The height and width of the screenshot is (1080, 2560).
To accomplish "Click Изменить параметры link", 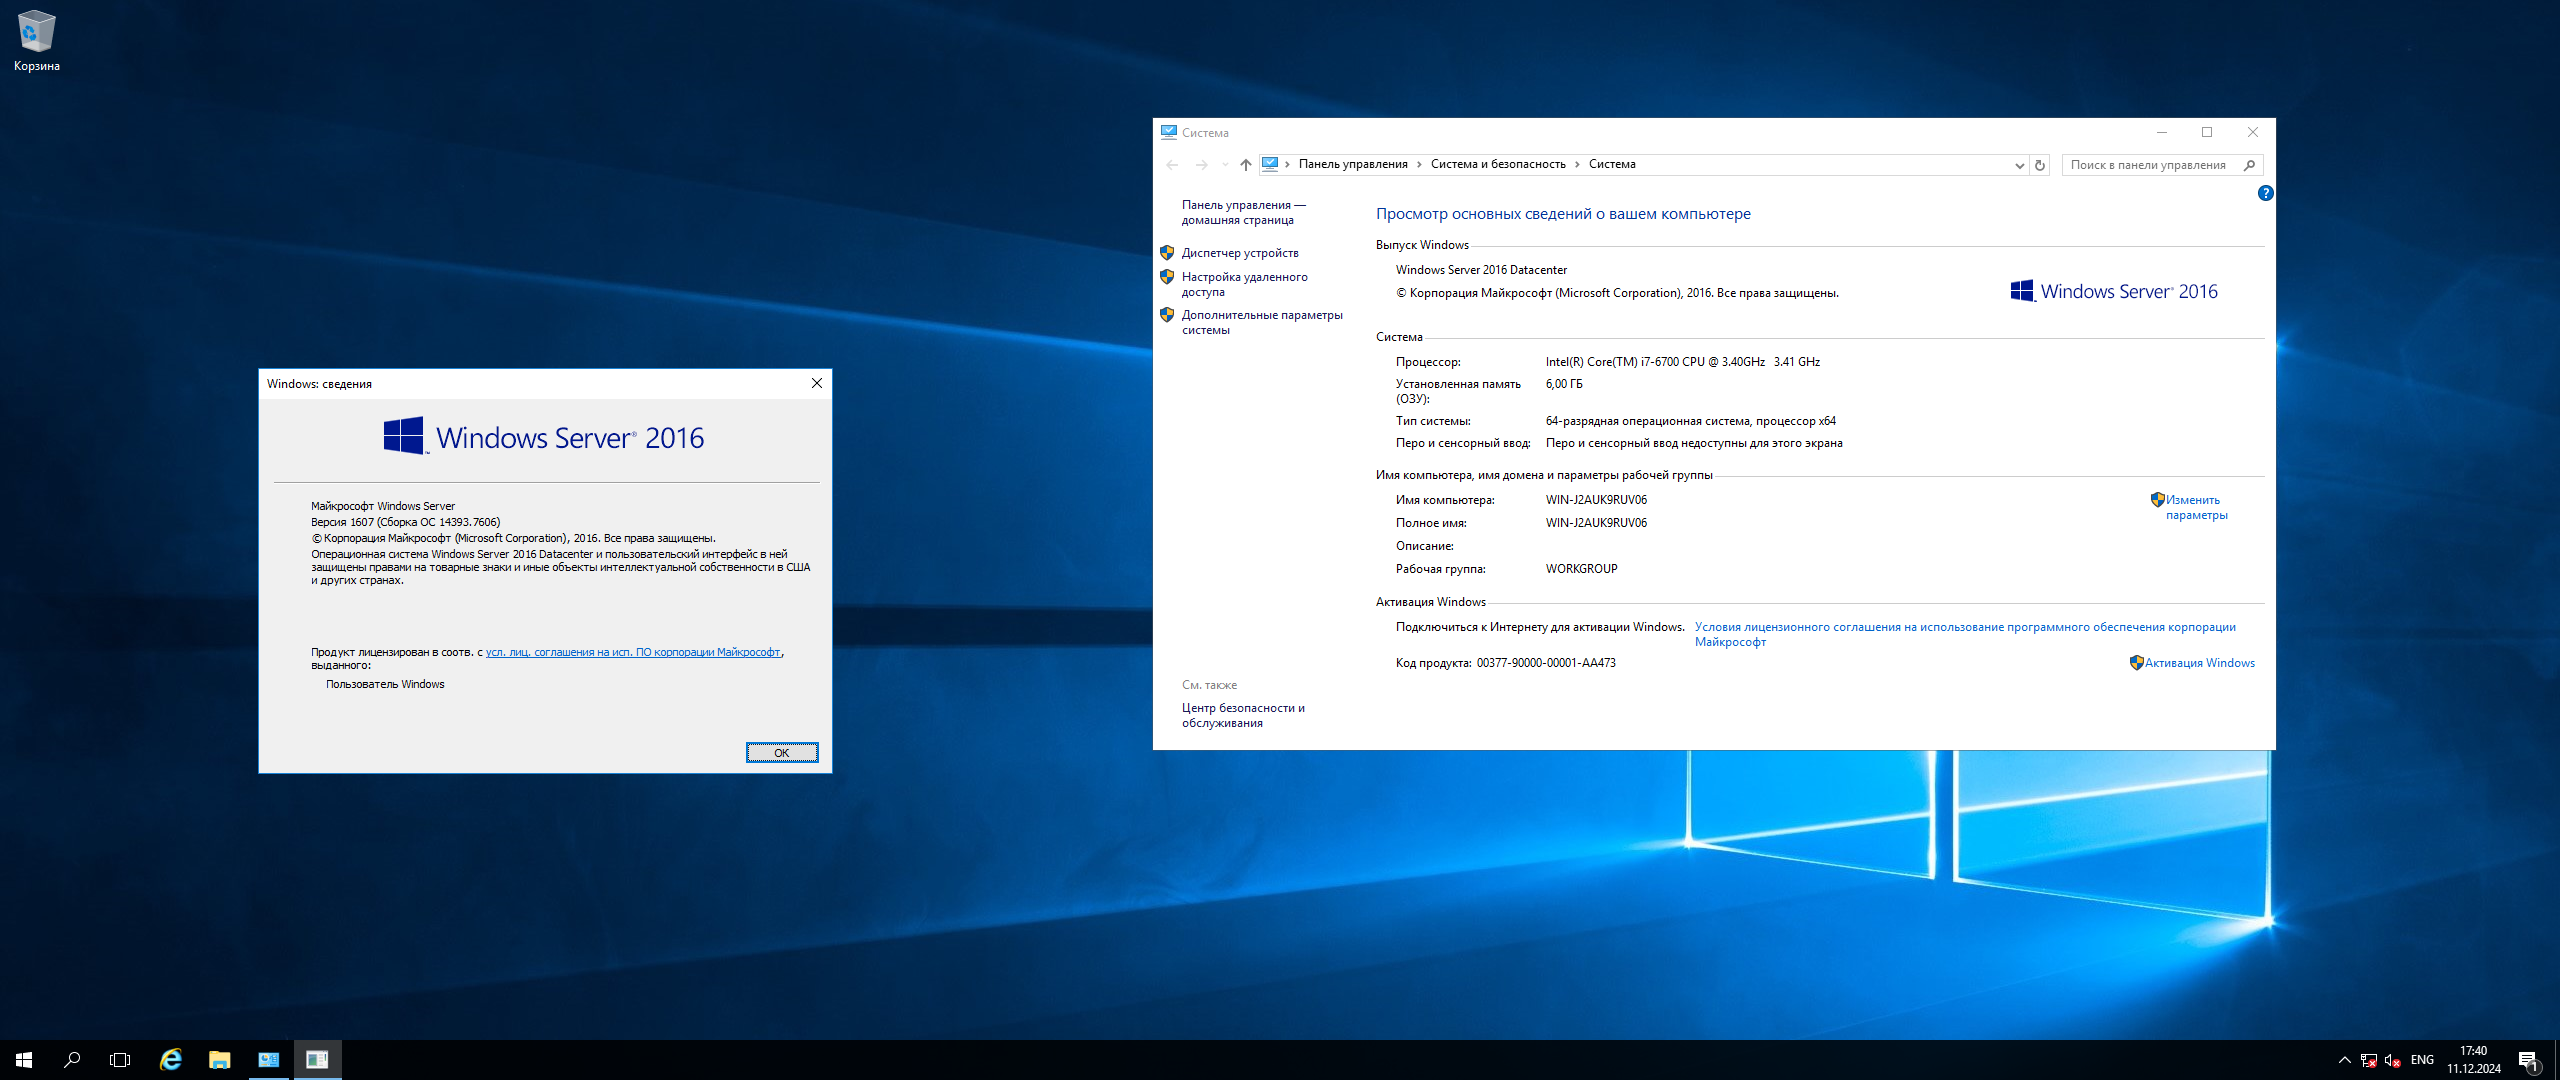I will click(2196, 507).
